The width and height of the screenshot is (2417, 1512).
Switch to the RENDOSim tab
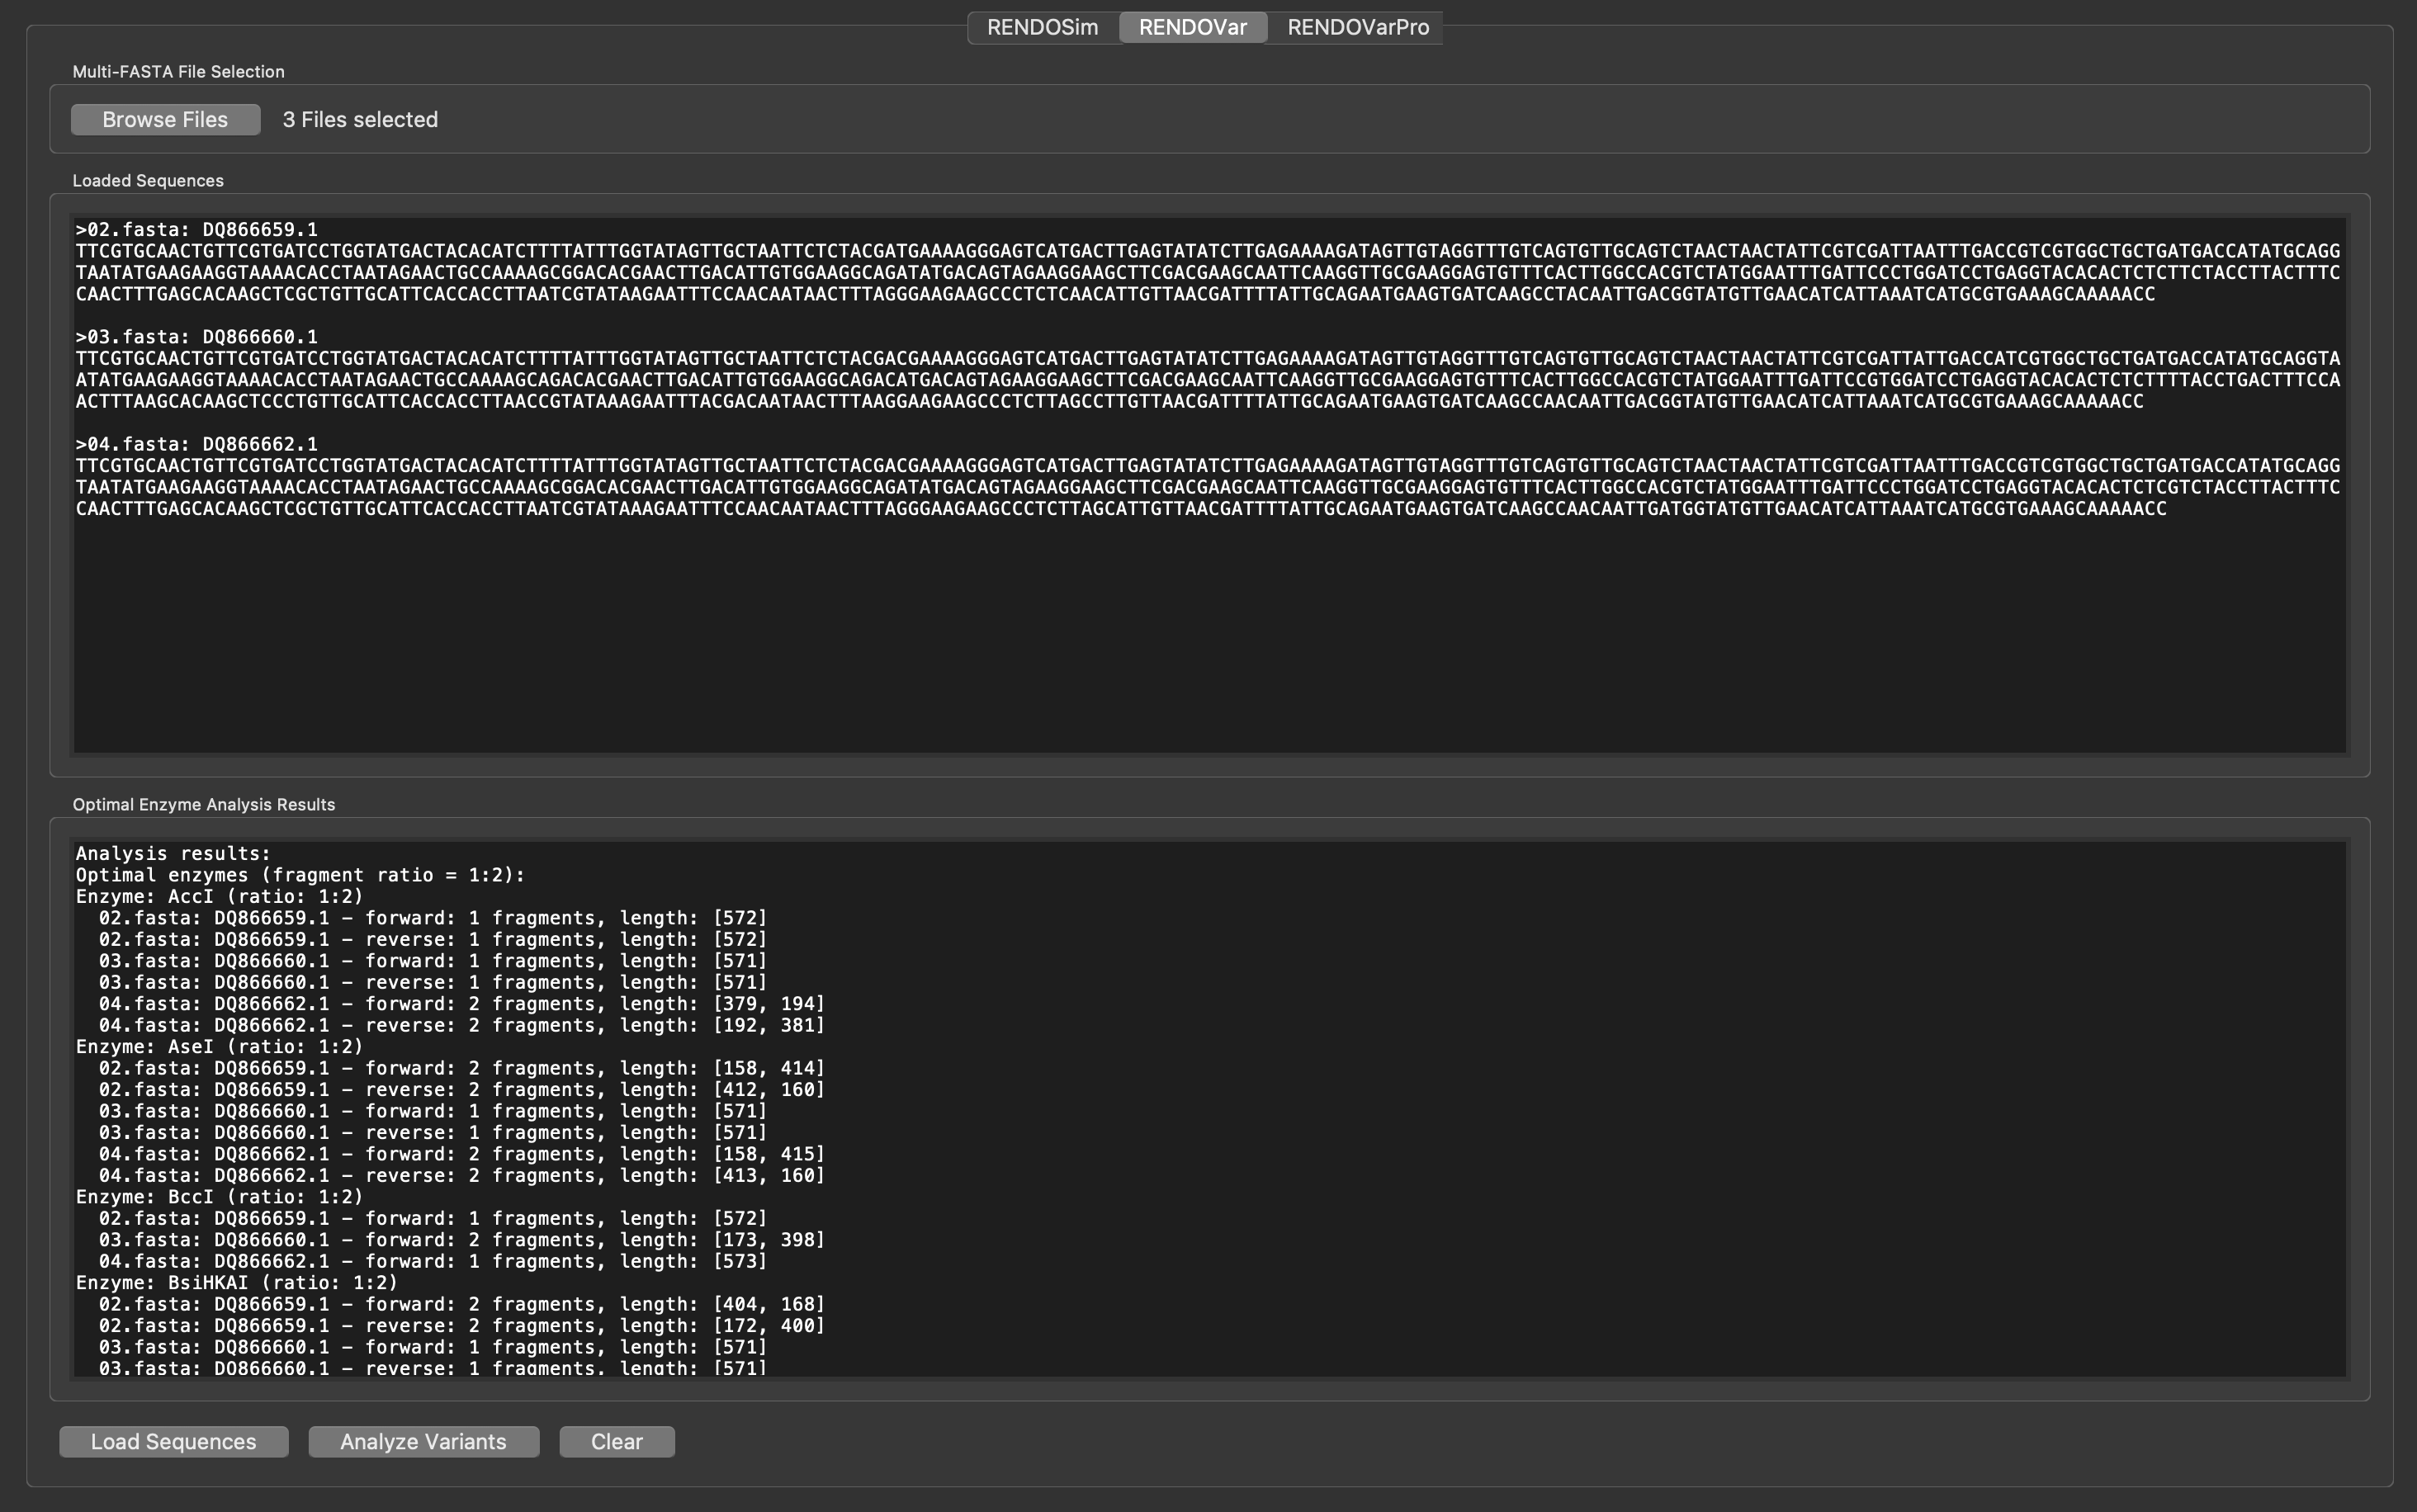point(1042,27)
